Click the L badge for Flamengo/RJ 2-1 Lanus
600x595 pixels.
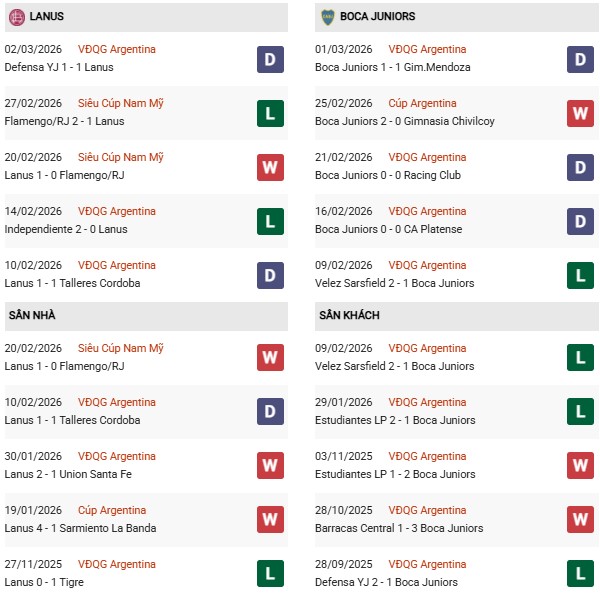point(270,113)
